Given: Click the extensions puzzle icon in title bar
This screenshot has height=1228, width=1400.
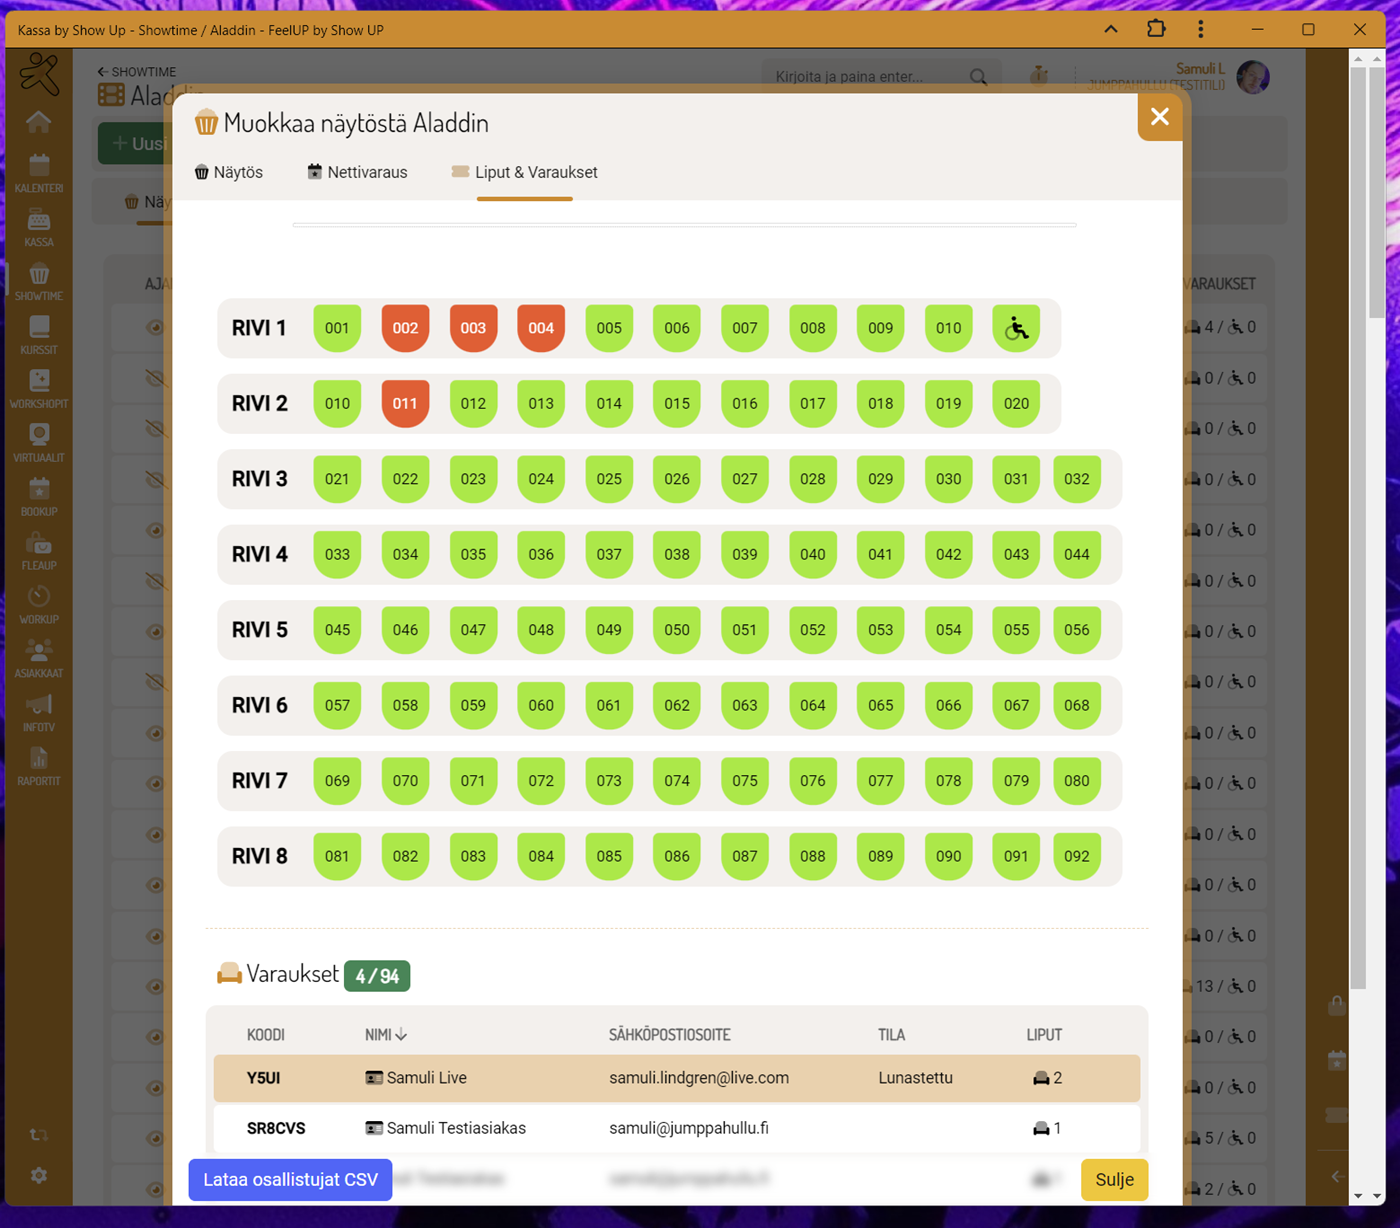Looking at the screenshot, I should 1156,29.
